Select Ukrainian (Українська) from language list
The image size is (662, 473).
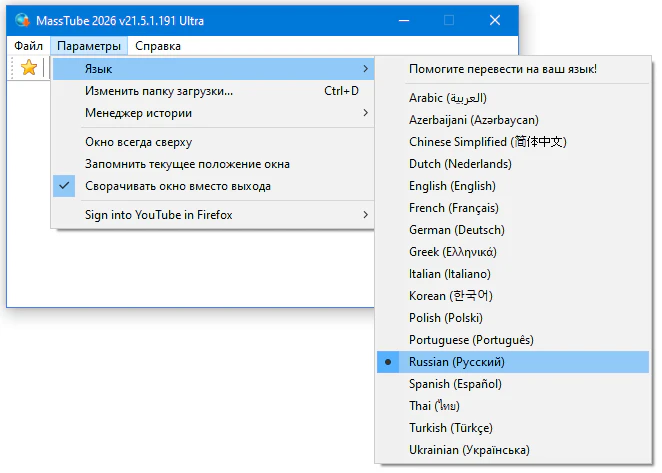point(469,450)
